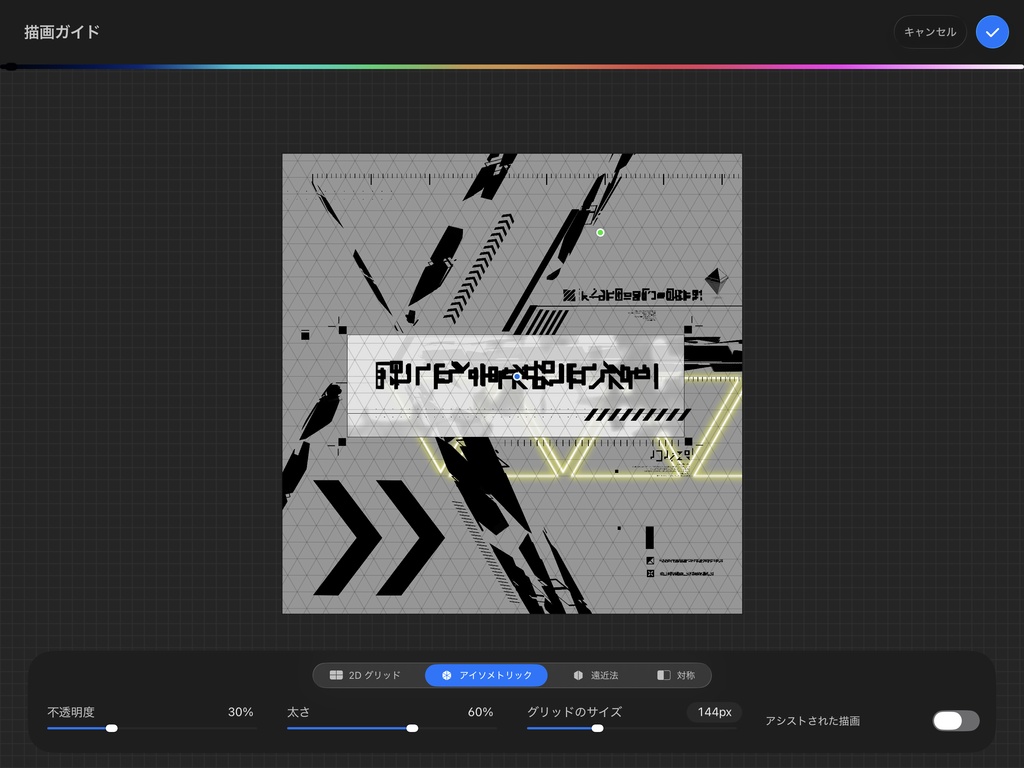The image size is (1024, 768).
Task: Select the half-circle icon on 遠近法 tab
Action: (579, 675)
